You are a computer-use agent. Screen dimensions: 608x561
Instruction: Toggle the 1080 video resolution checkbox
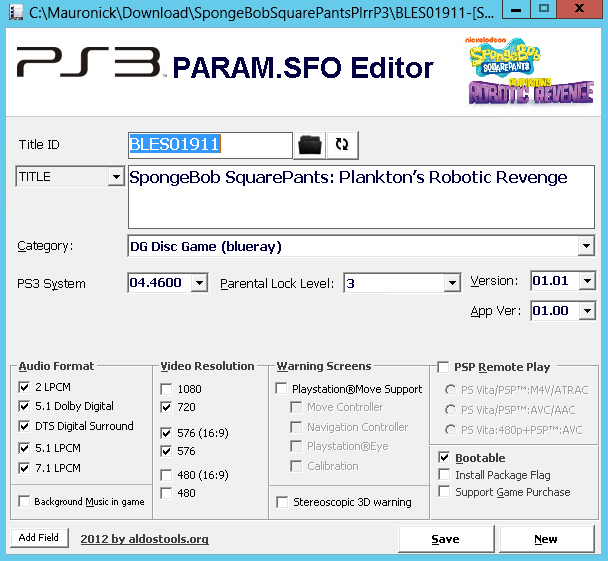click(167, 388)
